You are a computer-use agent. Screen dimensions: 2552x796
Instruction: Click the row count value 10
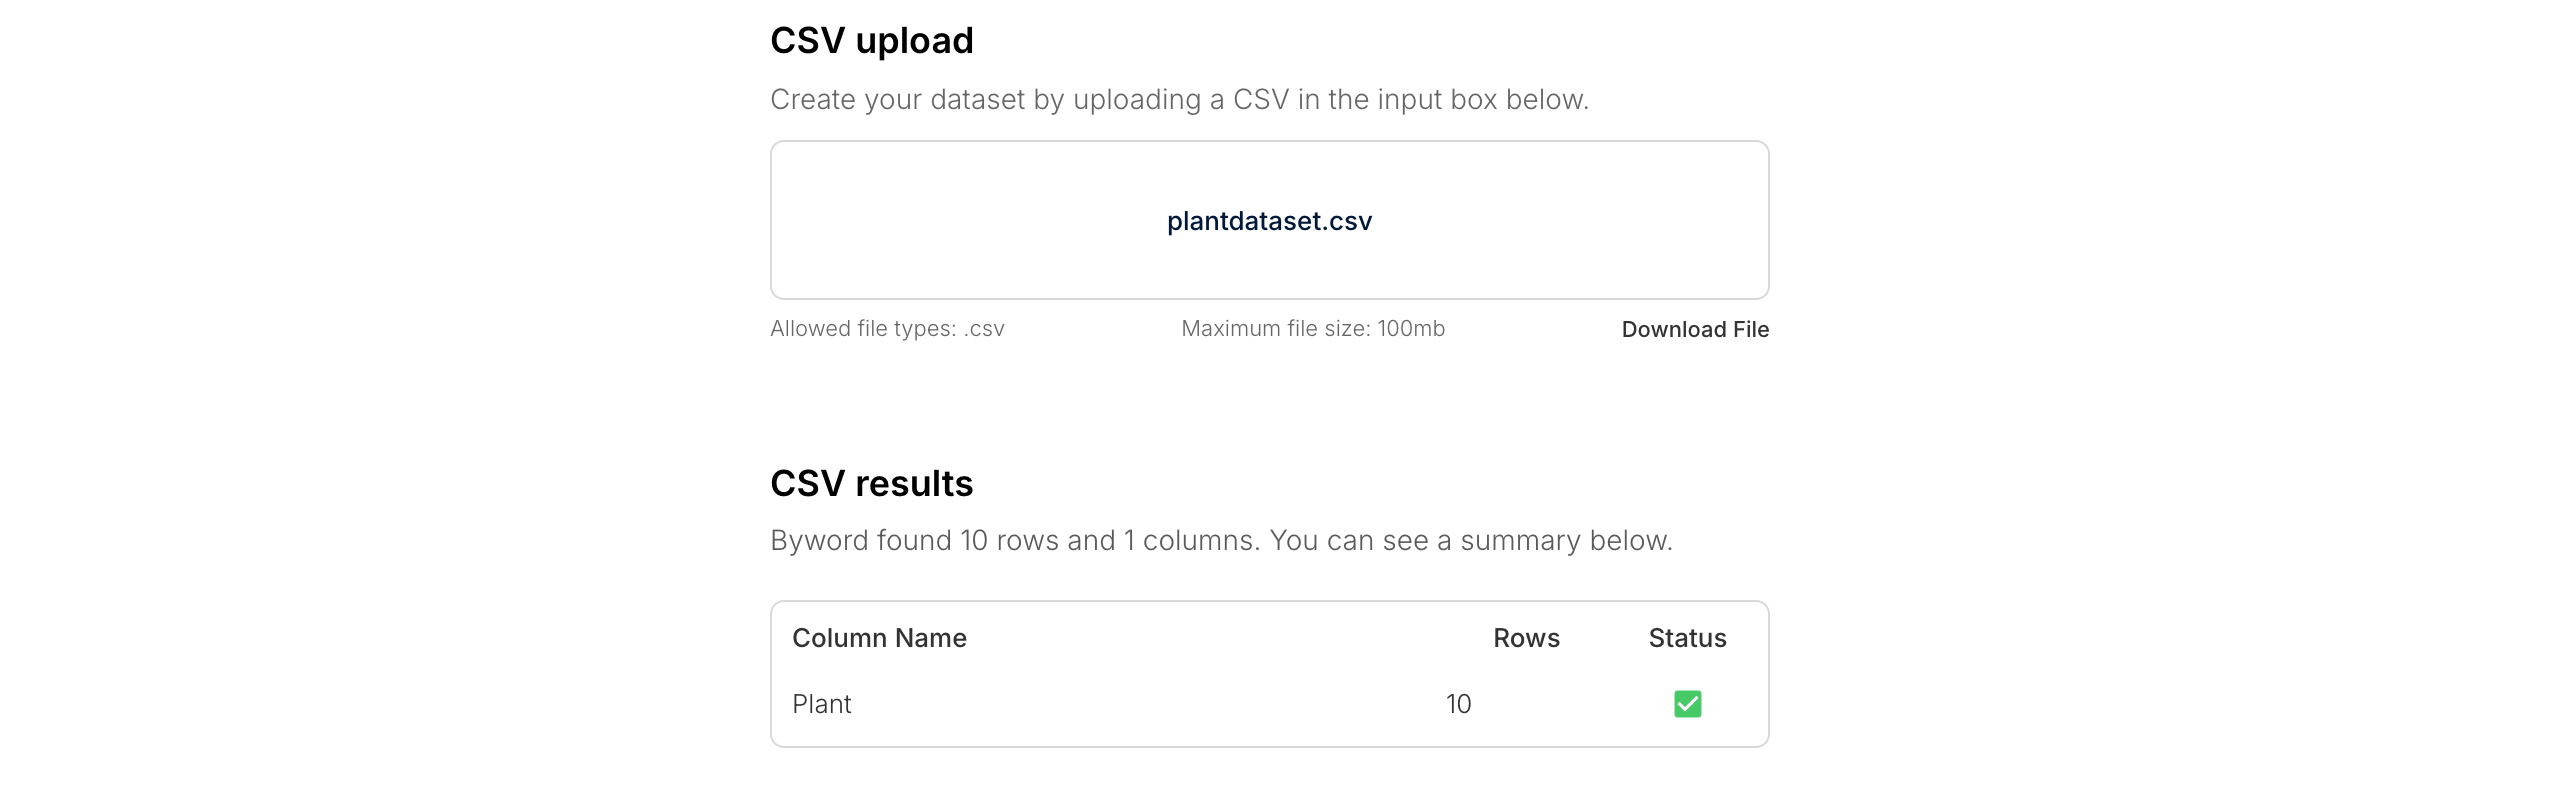(1458, 704)
